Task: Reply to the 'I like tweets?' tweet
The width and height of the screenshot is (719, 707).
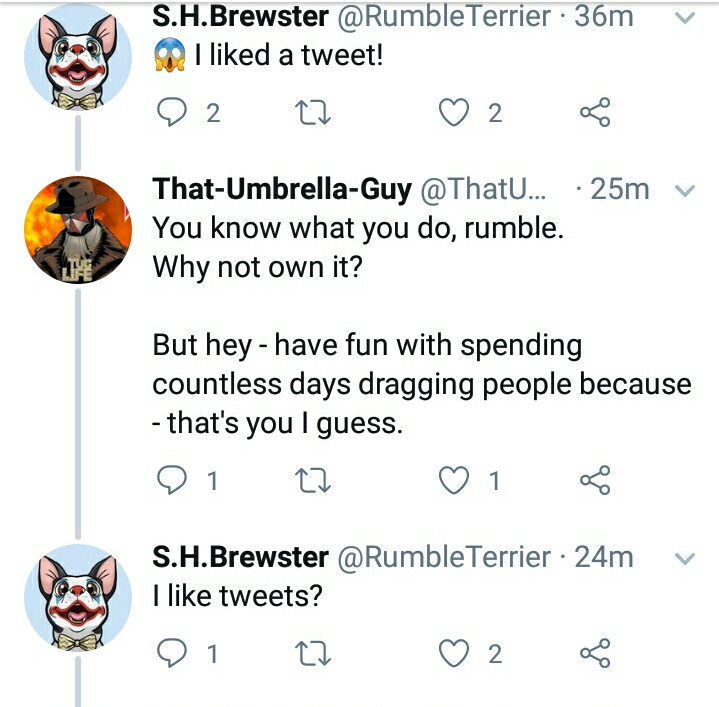Action: pyautogui.click(x=172, y=653)
